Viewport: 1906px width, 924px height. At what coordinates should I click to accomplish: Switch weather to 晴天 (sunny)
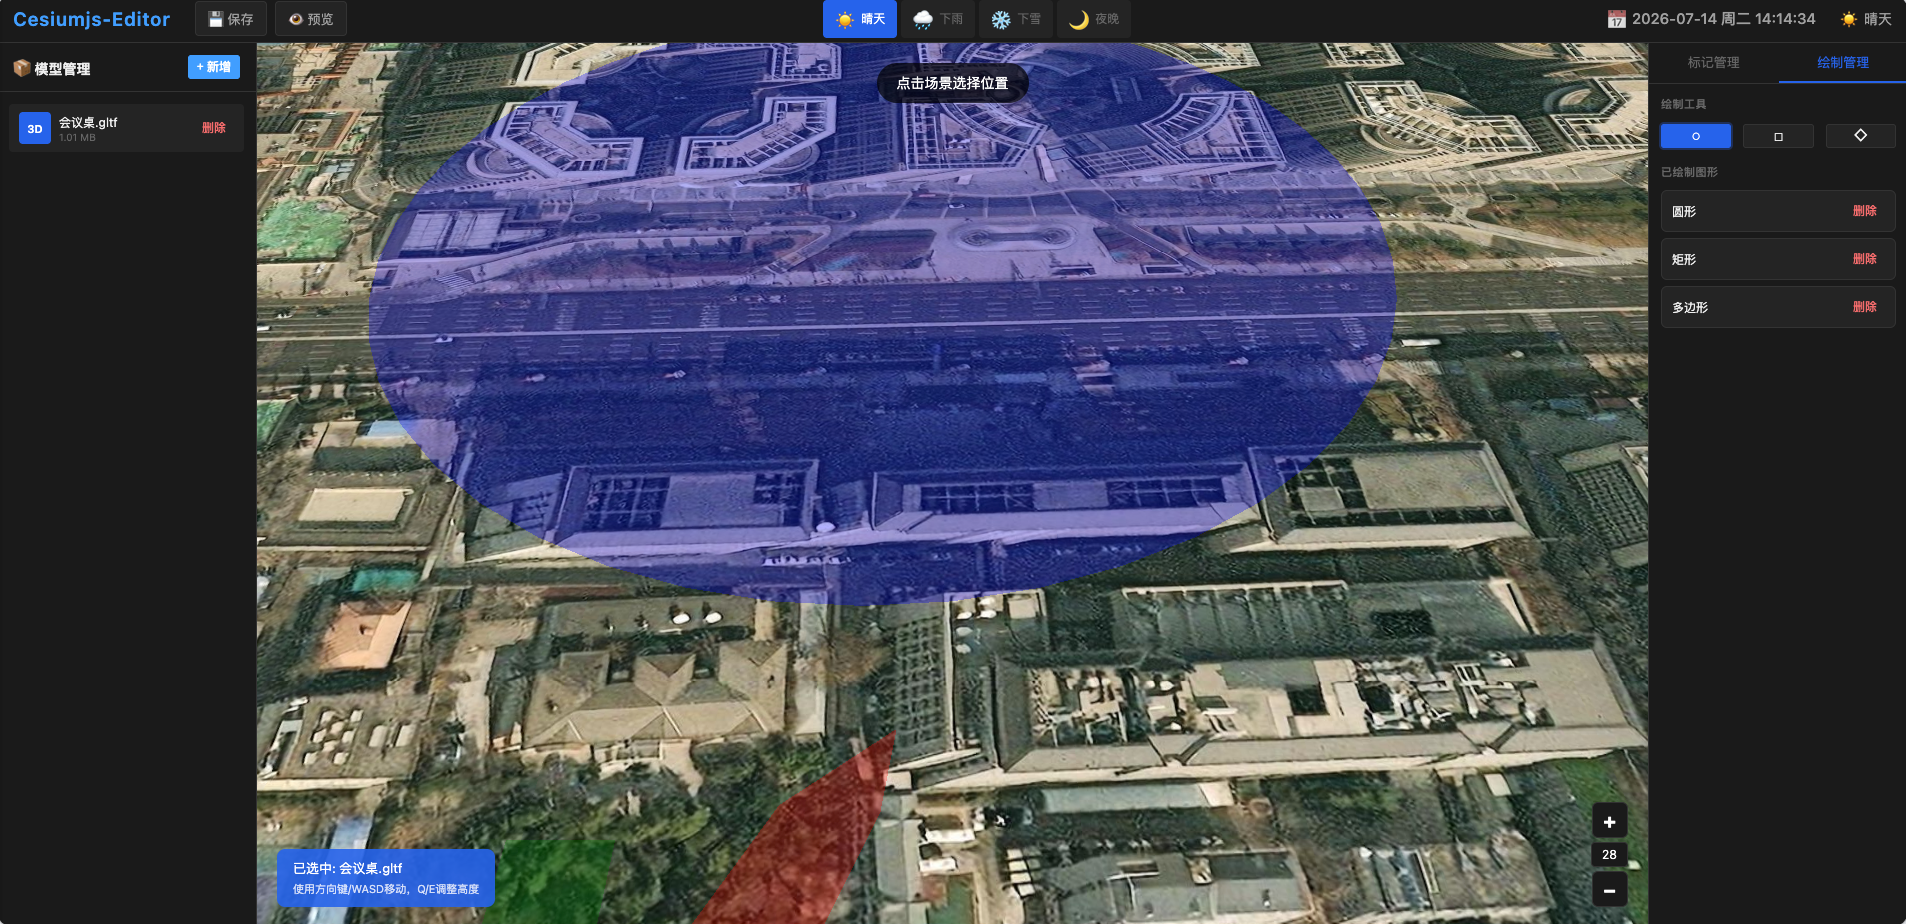pos(860,19)
